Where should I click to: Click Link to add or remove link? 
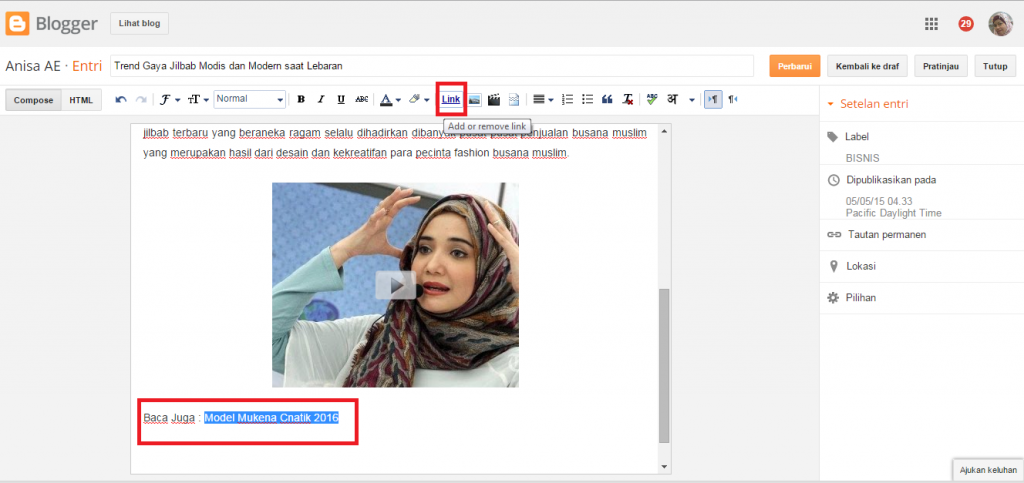(x=451, y=99)
